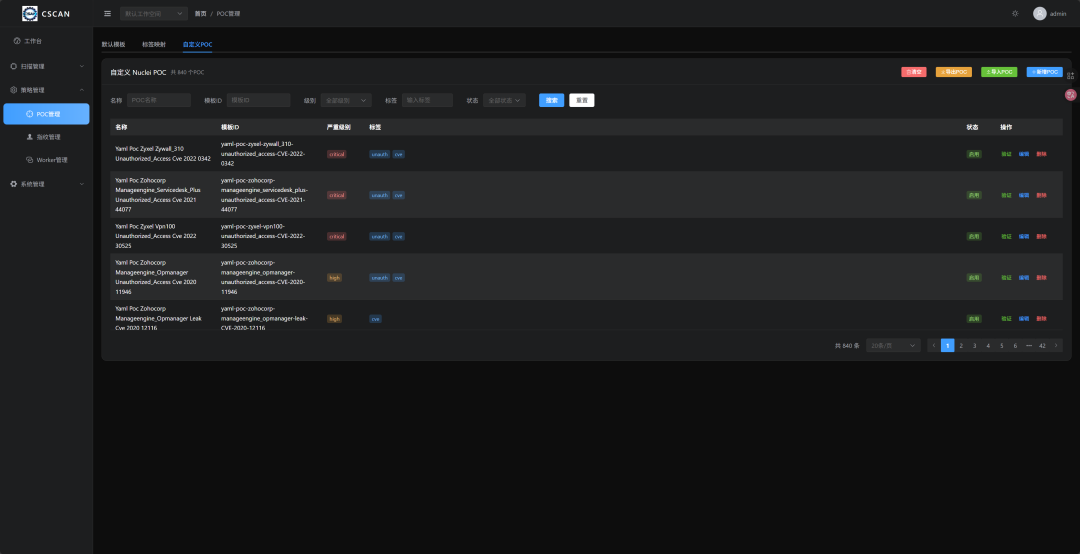
Task: Click the 系统管理 gear icon
Action: [14, 184]
